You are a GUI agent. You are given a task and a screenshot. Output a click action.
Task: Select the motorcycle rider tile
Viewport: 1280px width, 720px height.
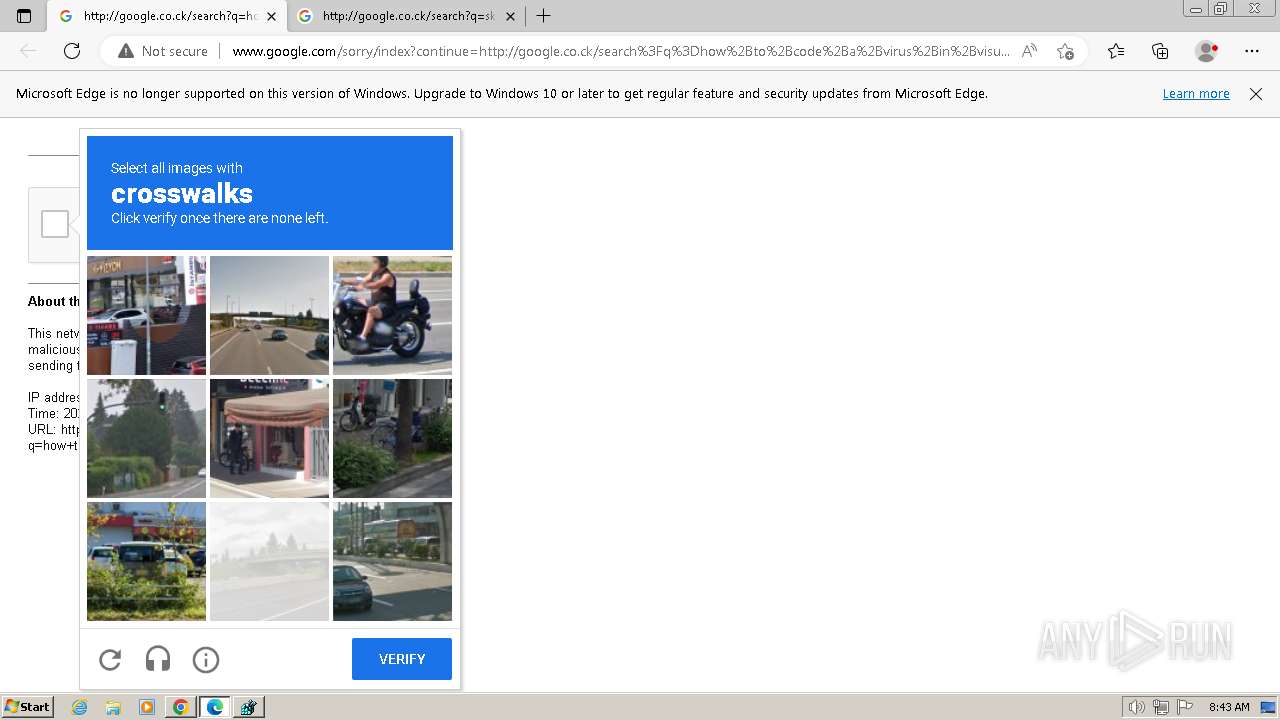pyautogui.click(x=392, y=315)
